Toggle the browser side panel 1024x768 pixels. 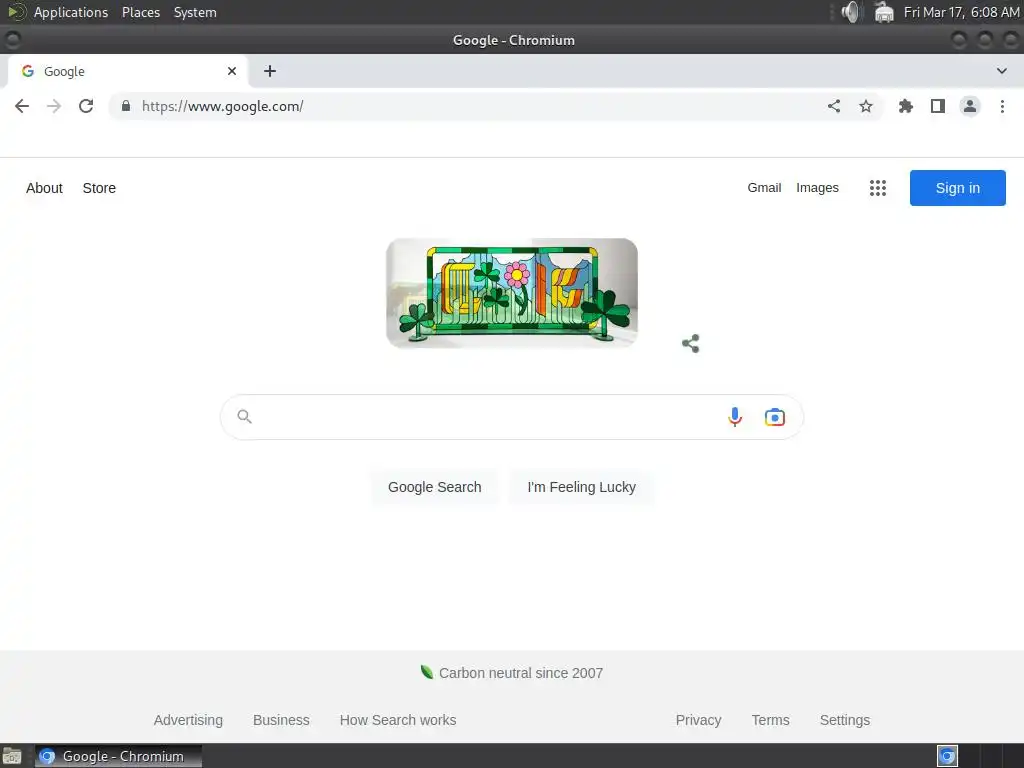coord(938,106)
